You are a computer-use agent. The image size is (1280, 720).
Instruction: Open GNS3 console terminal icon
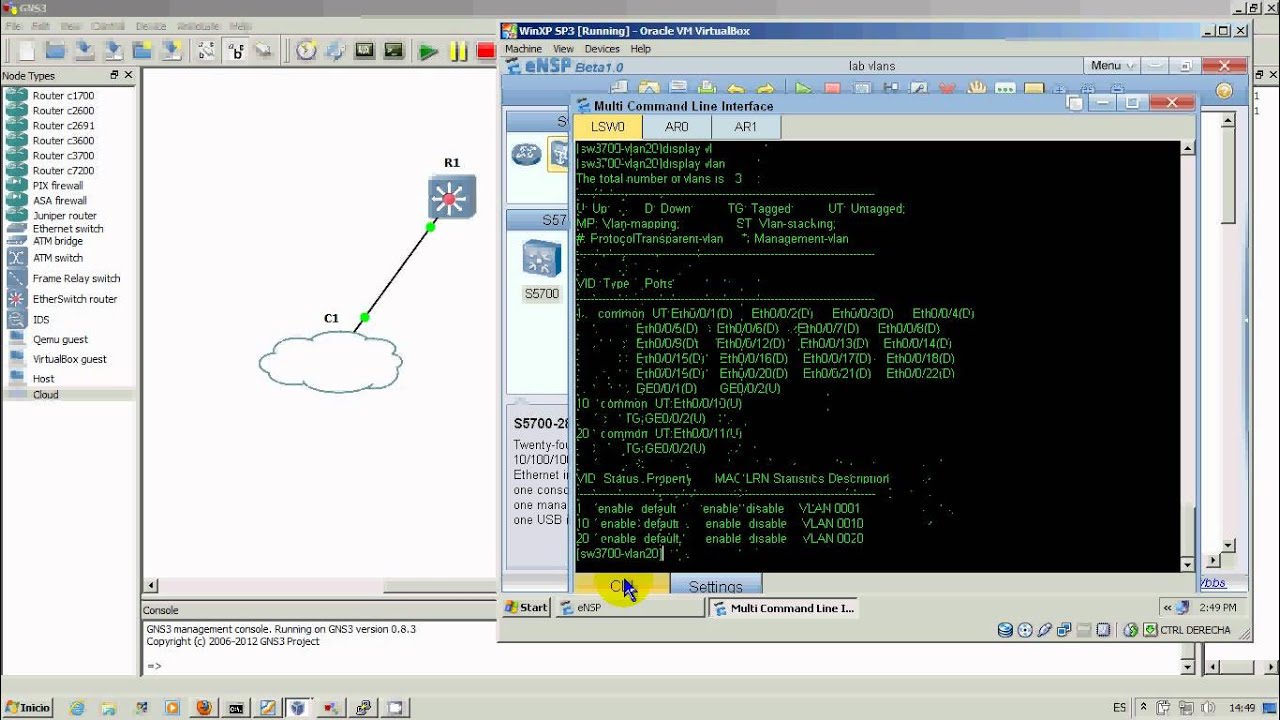click(x=394, y=50)
